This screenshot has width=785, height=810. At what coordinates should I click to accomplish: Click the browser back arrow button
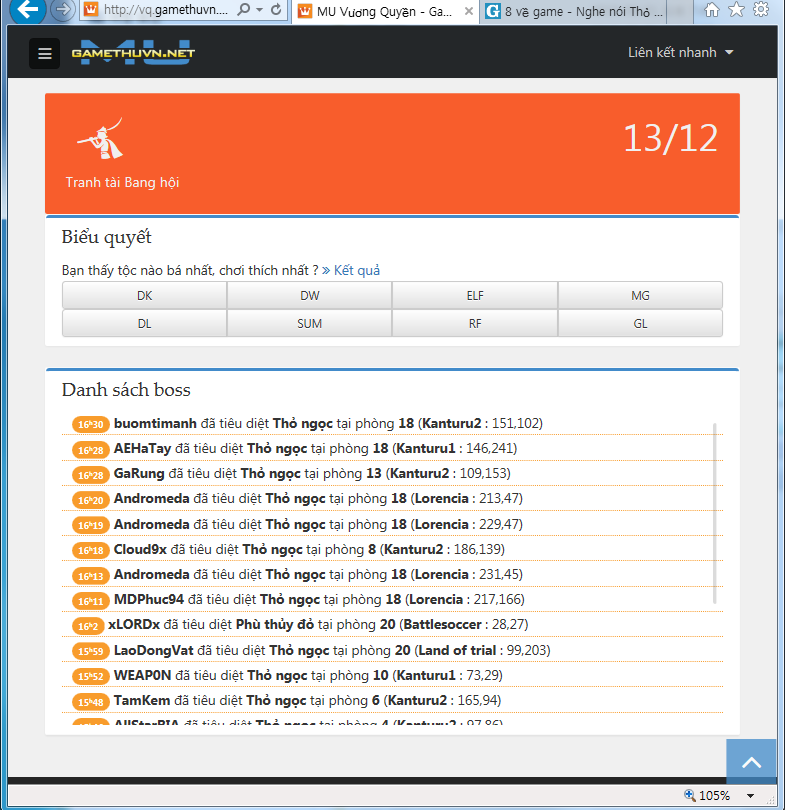tap(26, 10)
